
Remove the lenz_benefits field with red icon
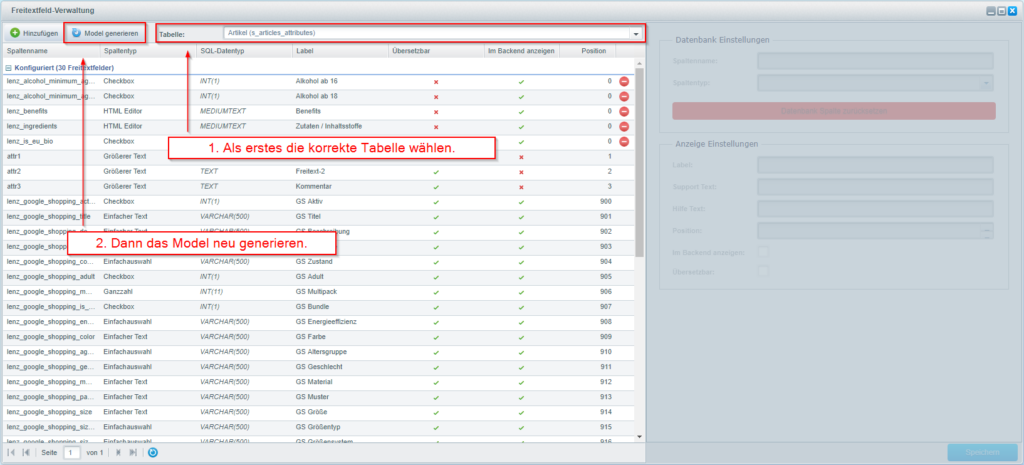pos(624,111)
